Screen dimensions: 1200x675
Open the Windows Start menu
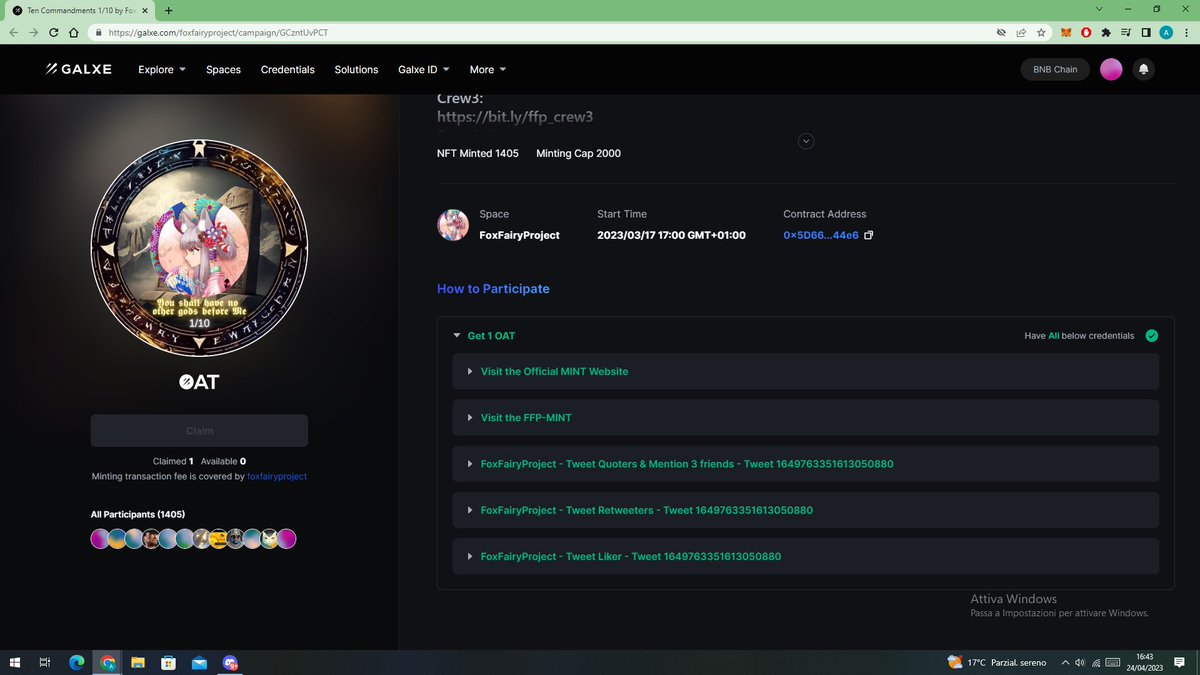(14, 662)
